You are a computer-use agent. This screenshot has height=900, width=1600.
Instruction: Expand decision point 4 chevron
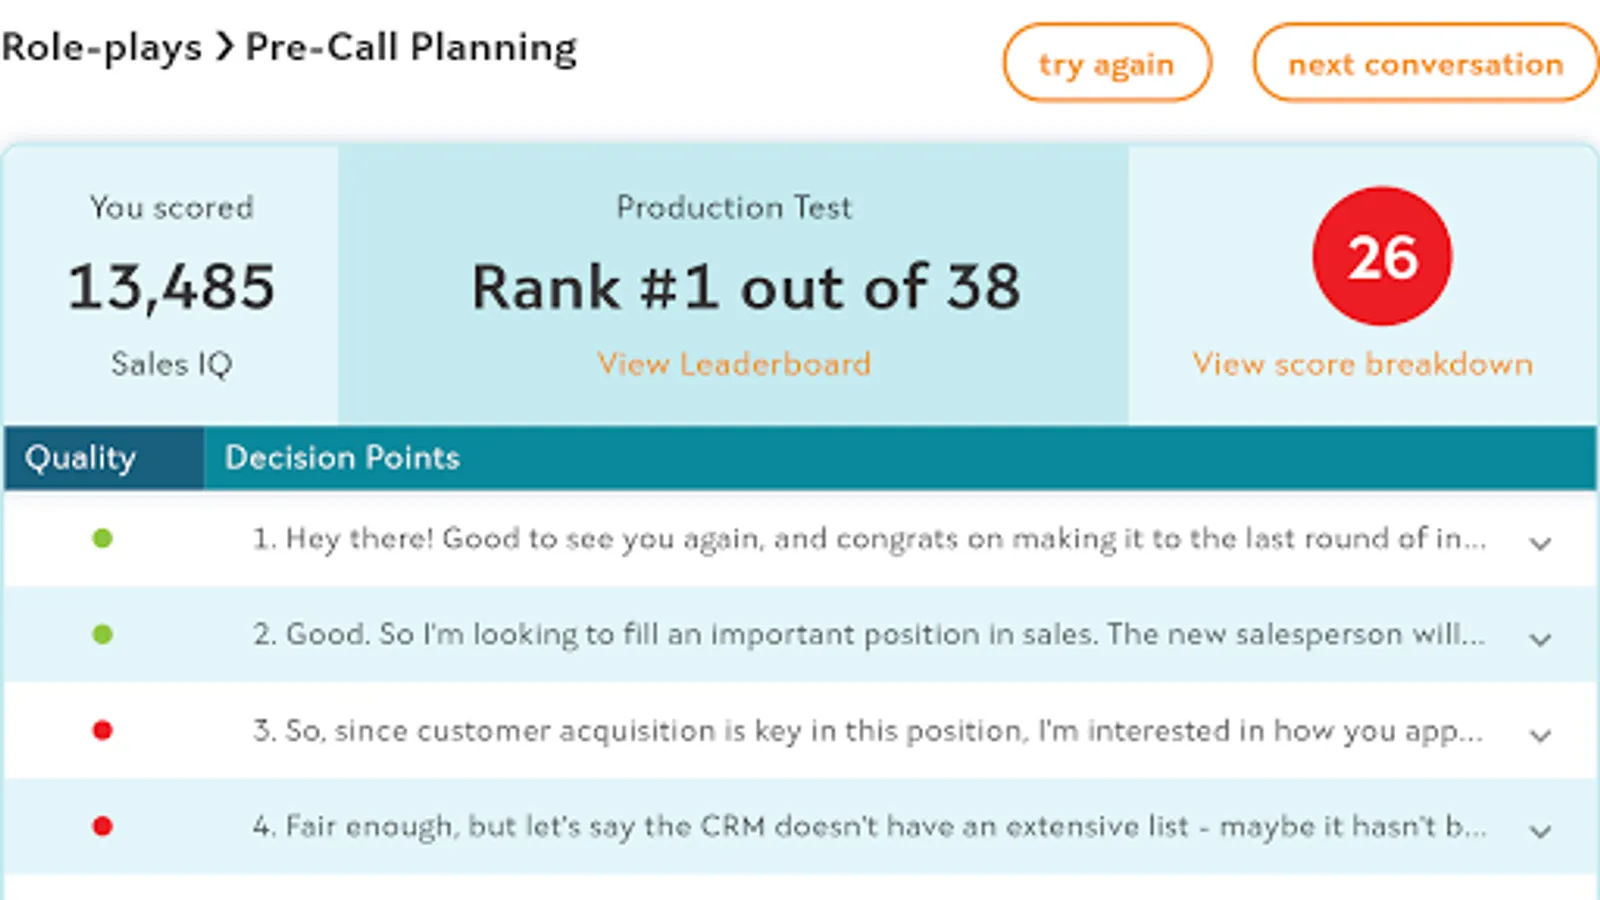(1540, 831)
